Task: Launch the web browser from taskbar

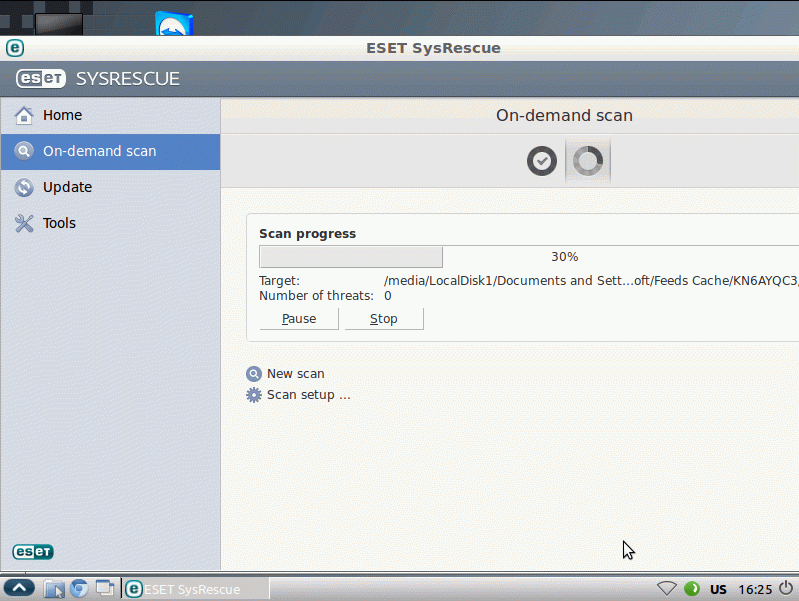Action: point(79,589)
